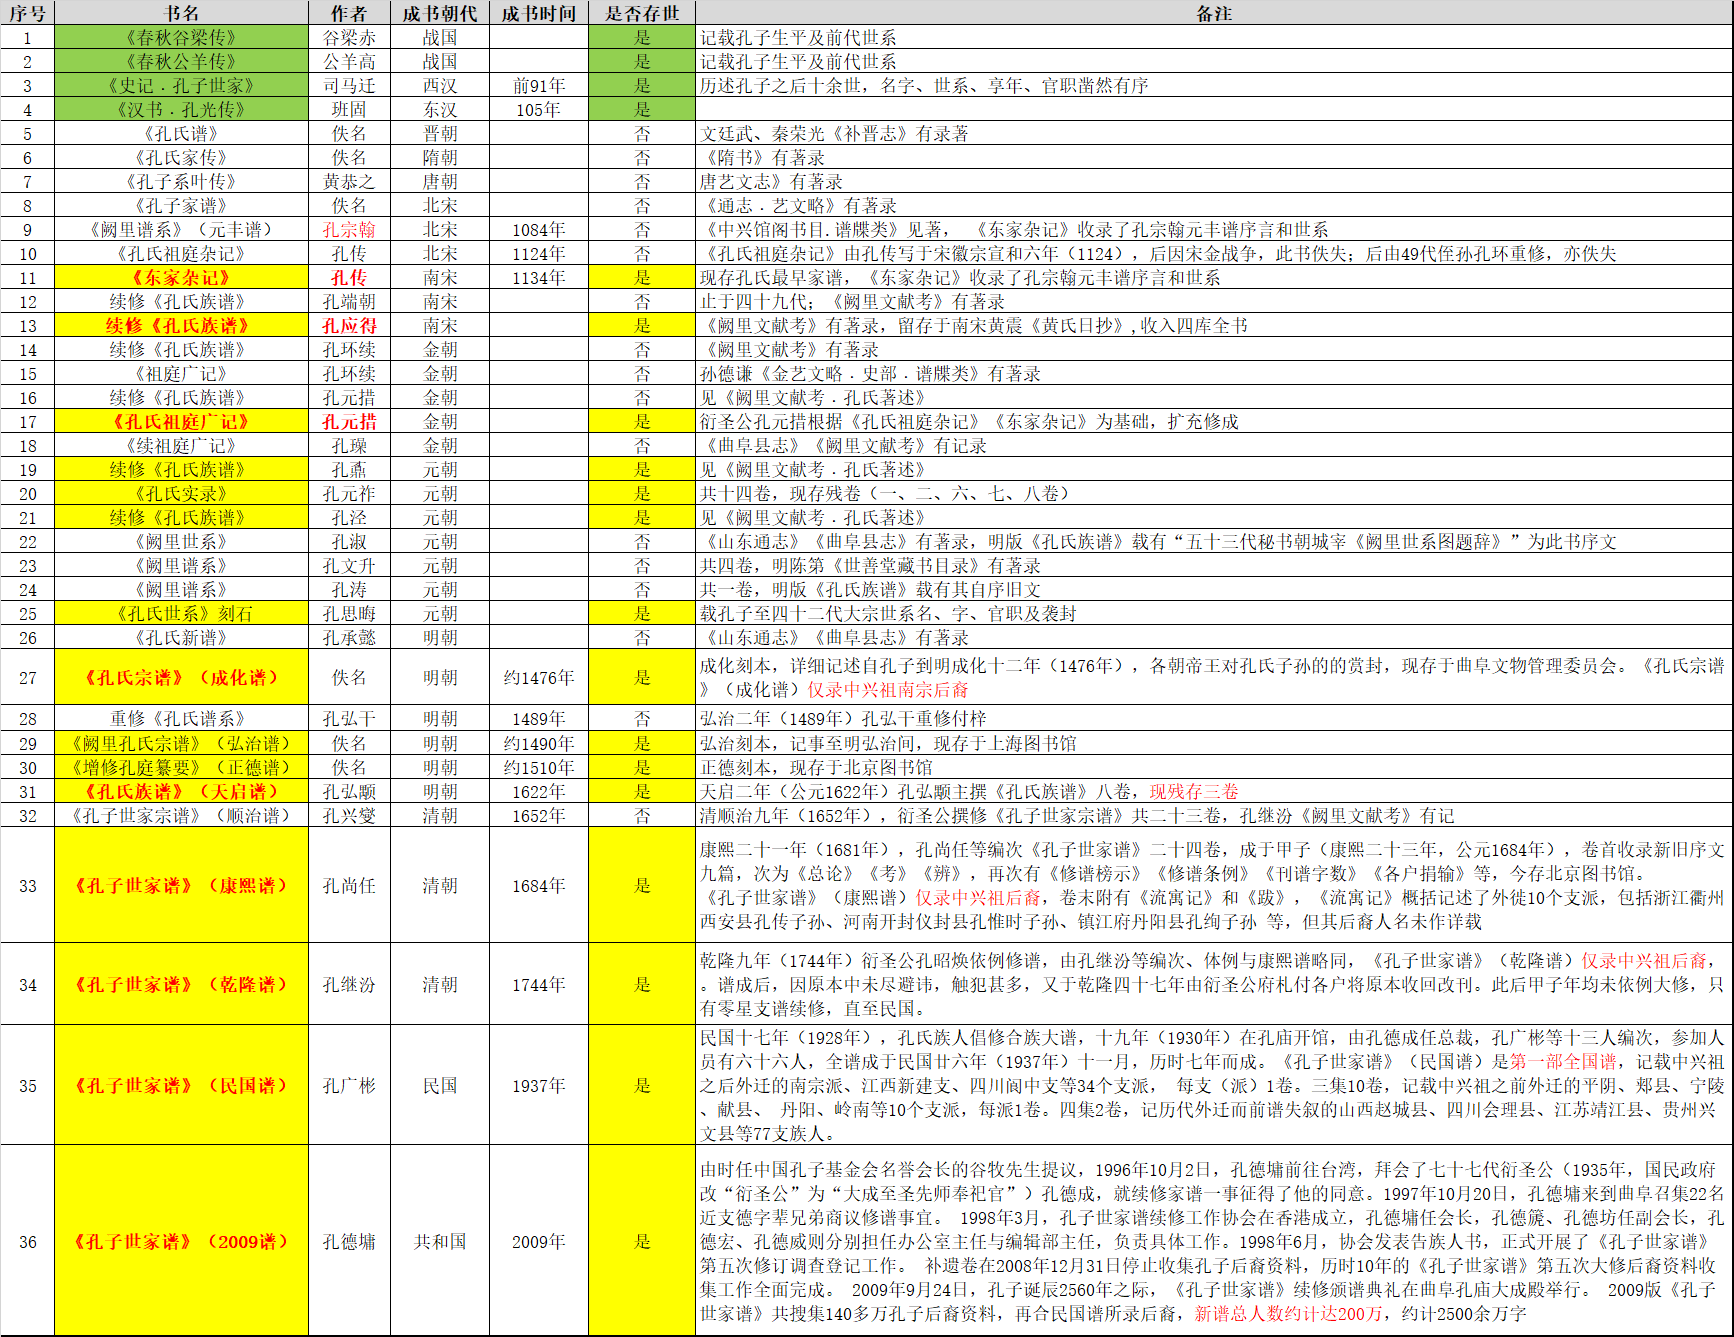Click the red 《东家杂记》 title cell

(x=181, y=278)
